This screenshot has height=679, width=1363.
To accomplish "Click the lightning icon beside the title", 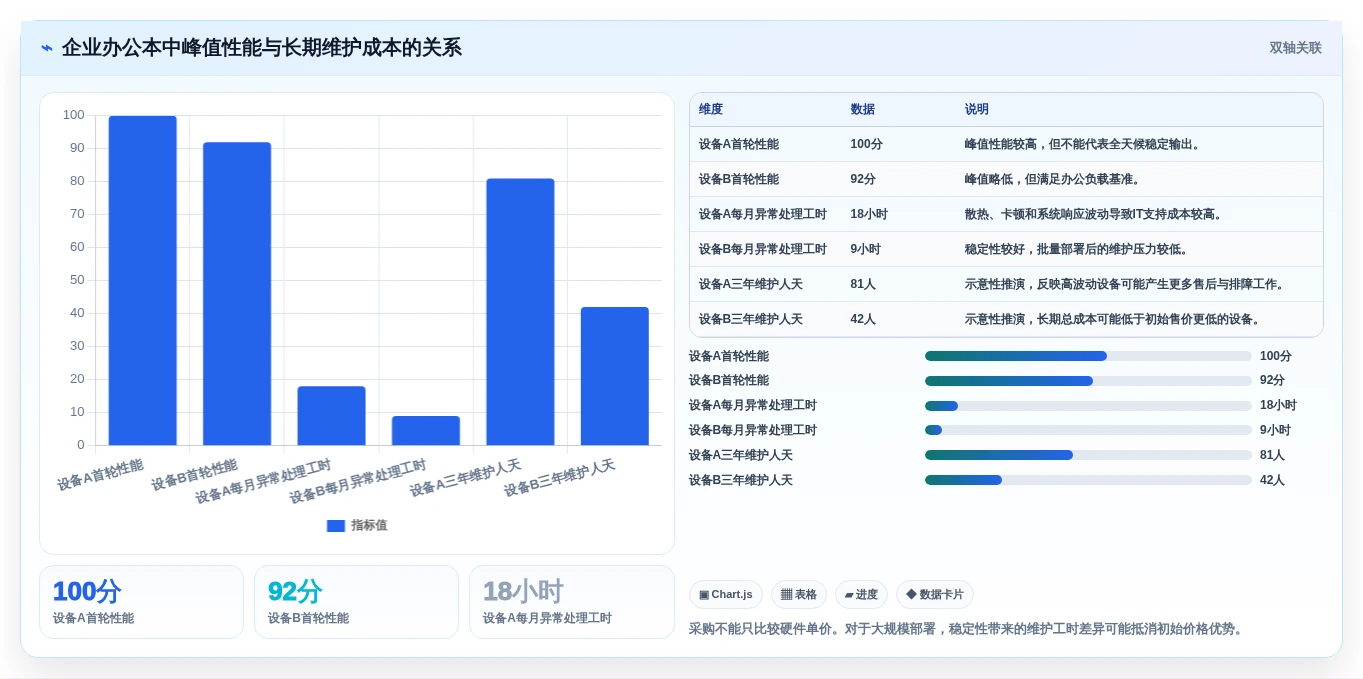I will click(47, 48).
